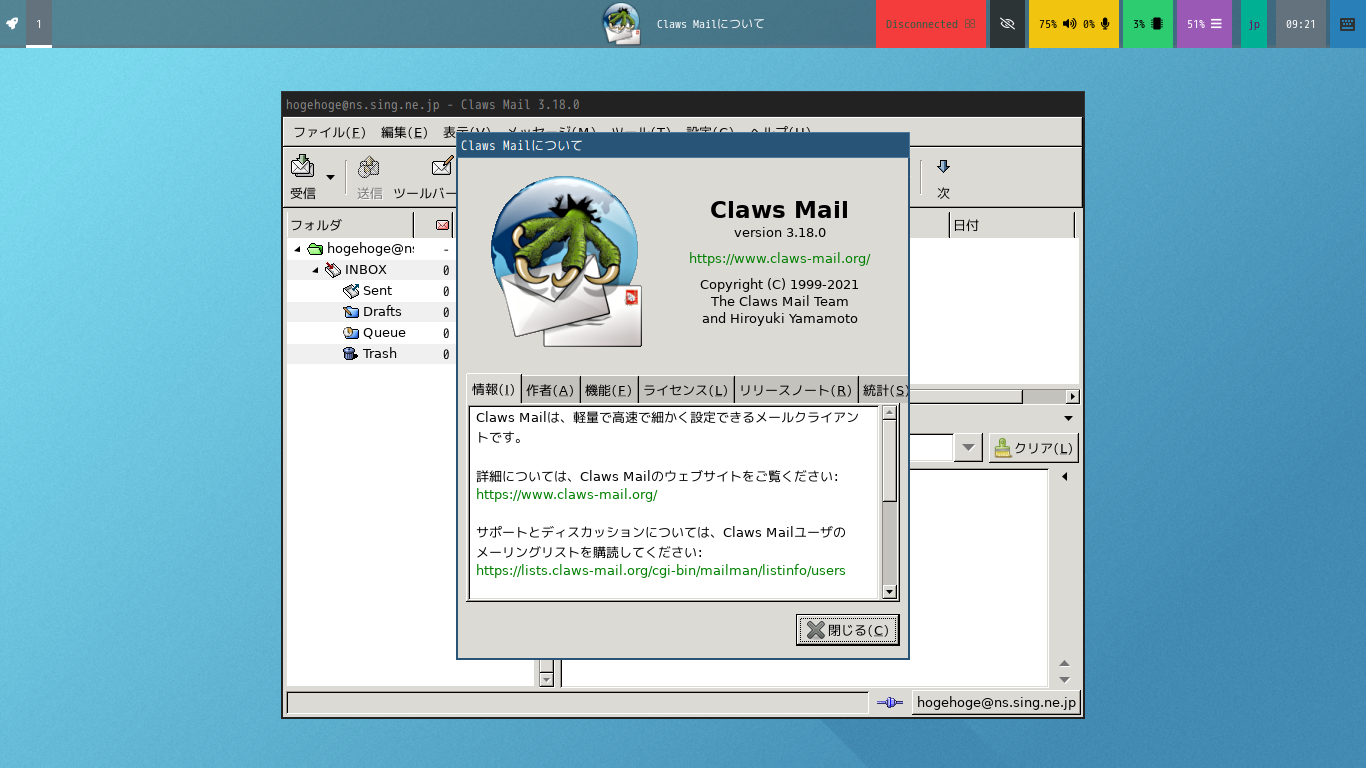The width and height of the screenshot is (1366, 768).
Task: Click the 'Drafts' folder label
Action: [382, 312]
